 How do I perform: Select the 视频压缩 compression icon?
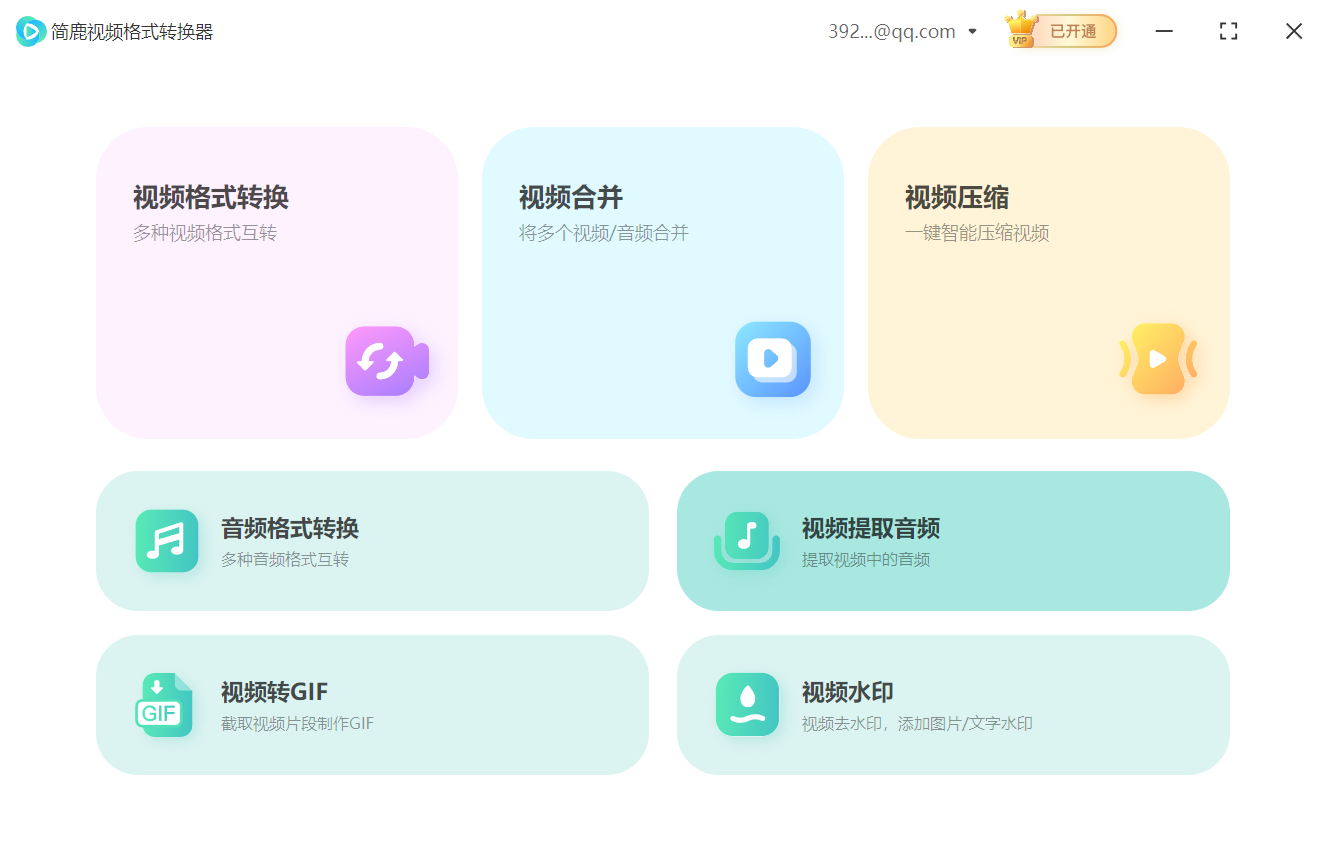(x=1158, y=360)
